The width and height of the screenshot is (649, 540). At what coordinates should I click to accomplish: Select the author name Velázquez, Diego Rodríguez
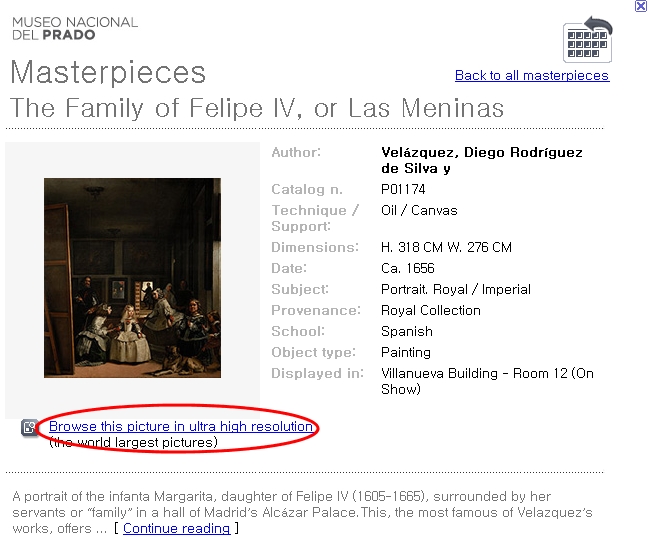(x=482, y=161)
